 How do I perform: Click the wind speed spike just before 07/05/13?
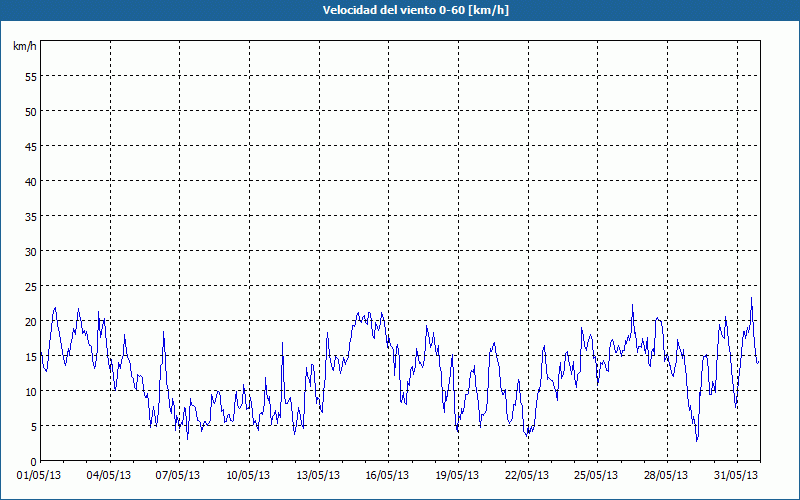pyautogui.click(x=163, y=332)
